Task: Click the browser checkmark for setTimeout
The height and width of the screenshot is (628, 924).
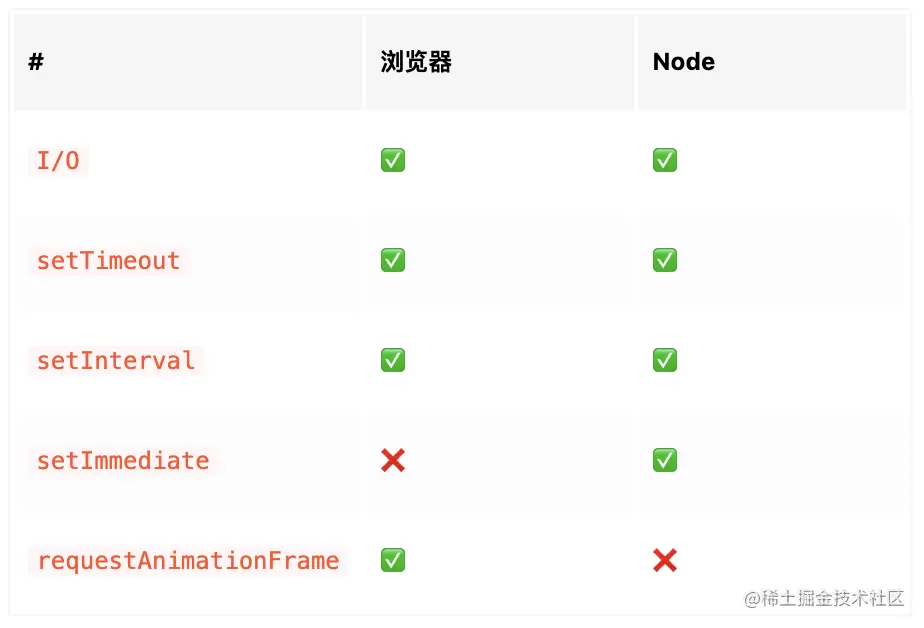Action: (392, 260)
